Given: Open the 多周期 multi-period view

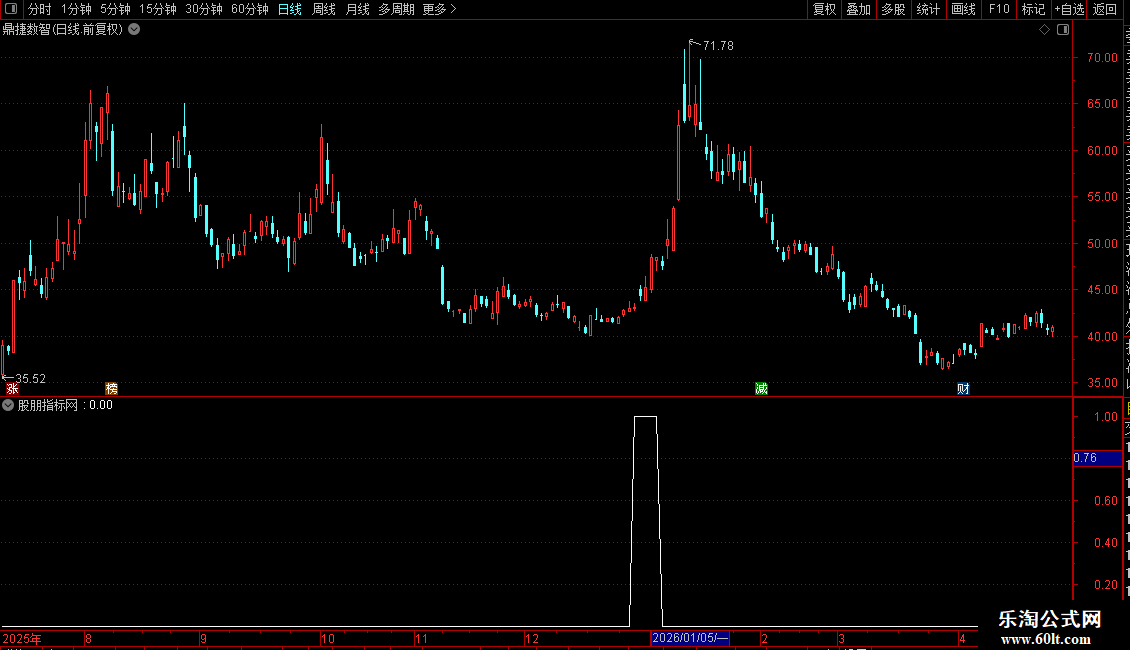Looking at the screenshot, I should 396,9.
